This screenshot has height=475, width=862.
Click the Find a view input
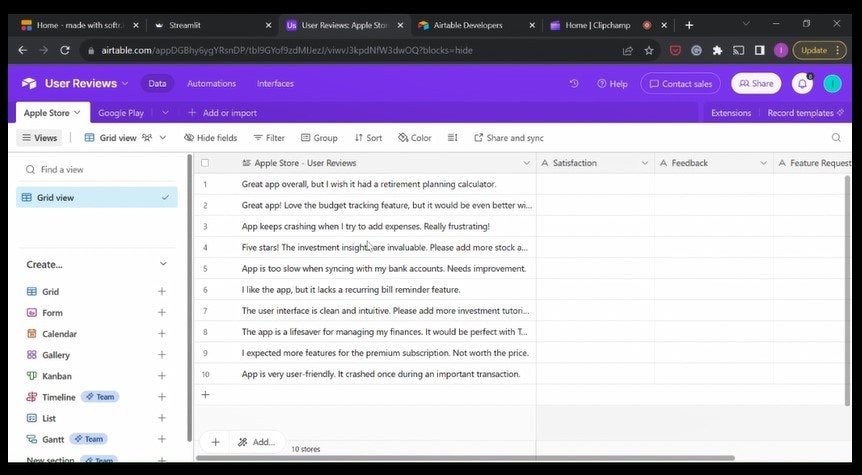99,170
